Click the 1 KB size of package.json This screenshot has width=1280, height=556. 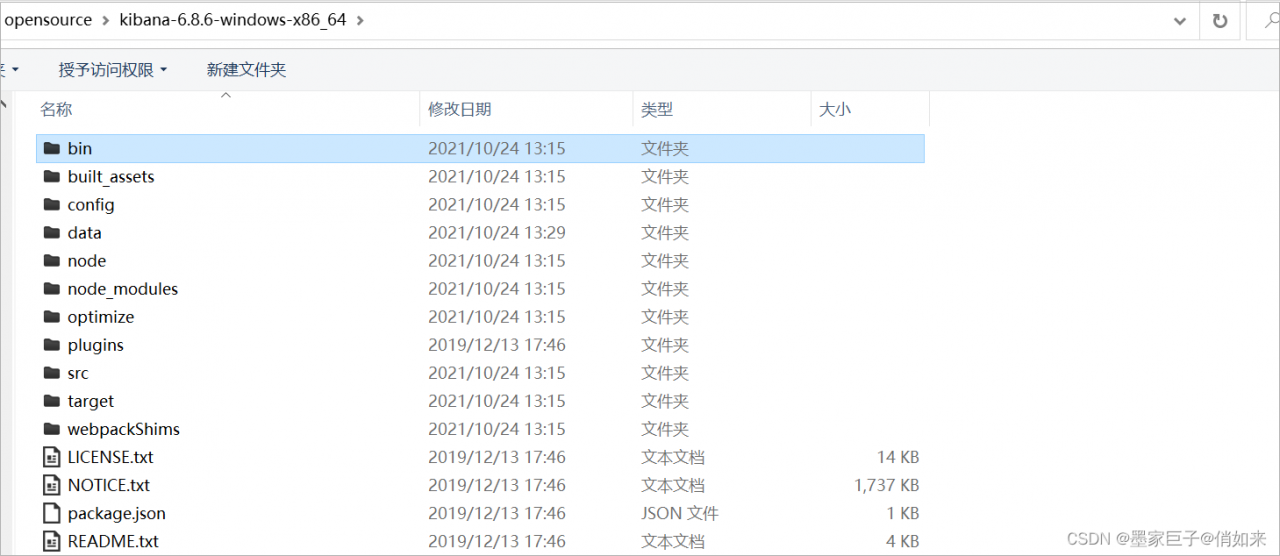tap(903, 513)
